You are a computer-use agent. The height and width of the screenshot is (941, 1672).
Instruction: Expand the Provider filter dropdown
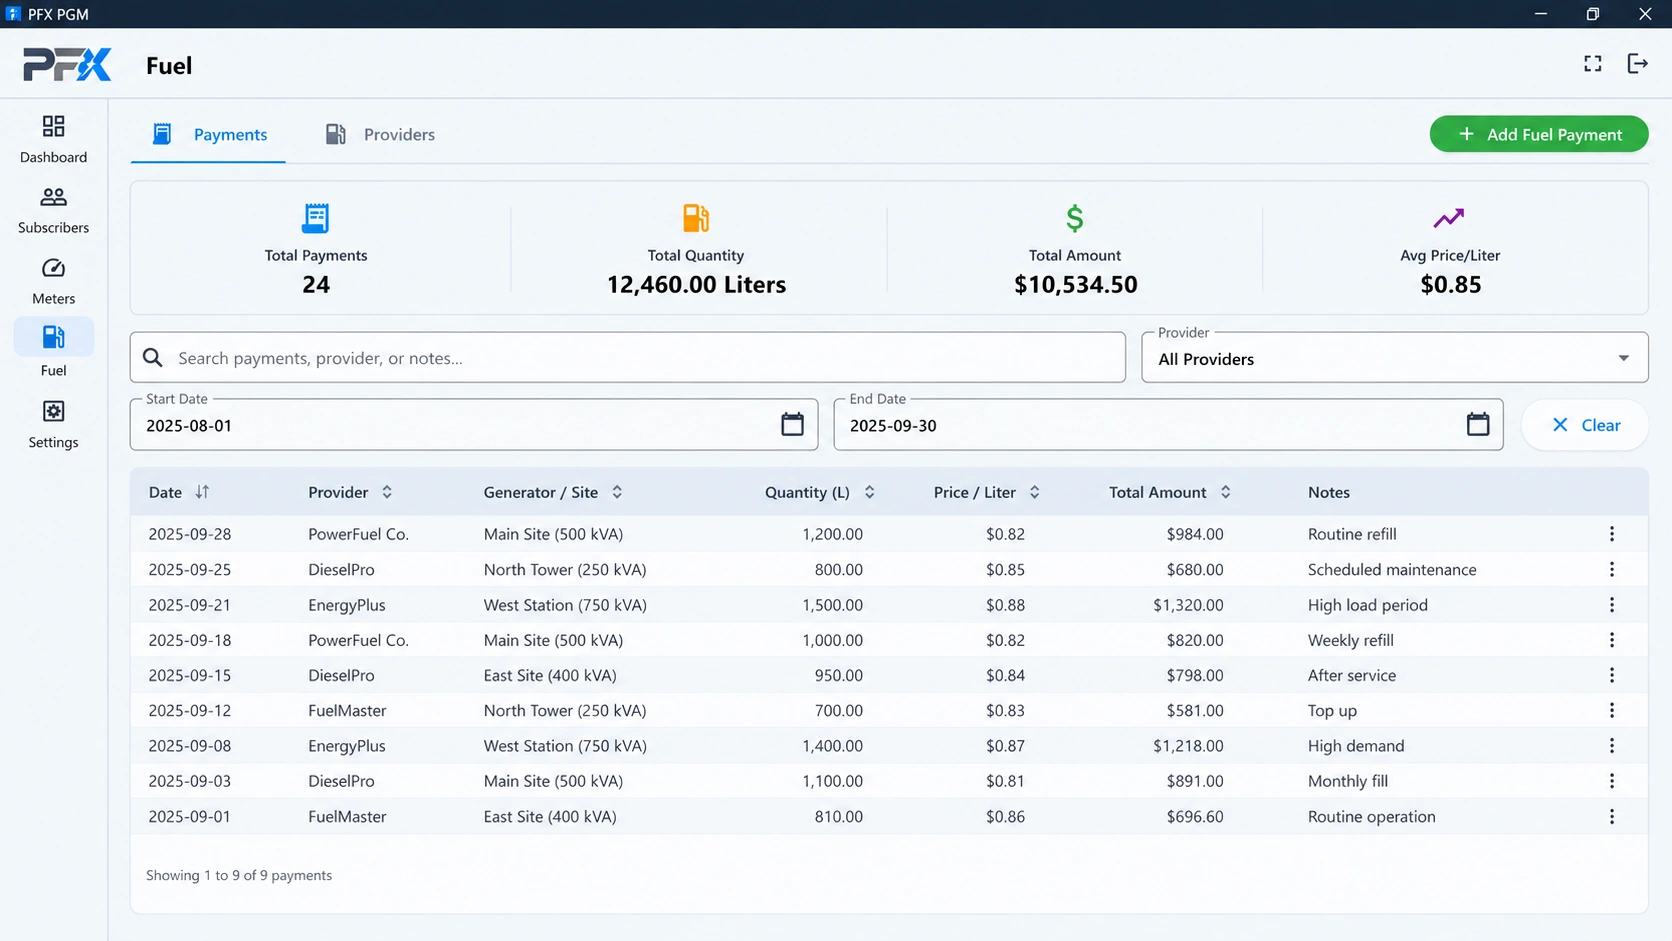coord(1395,358)
